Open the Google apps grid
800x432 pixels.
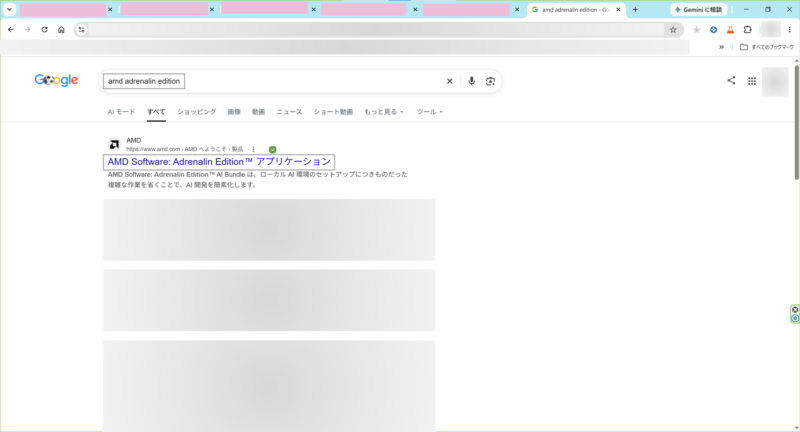(752, 81)
